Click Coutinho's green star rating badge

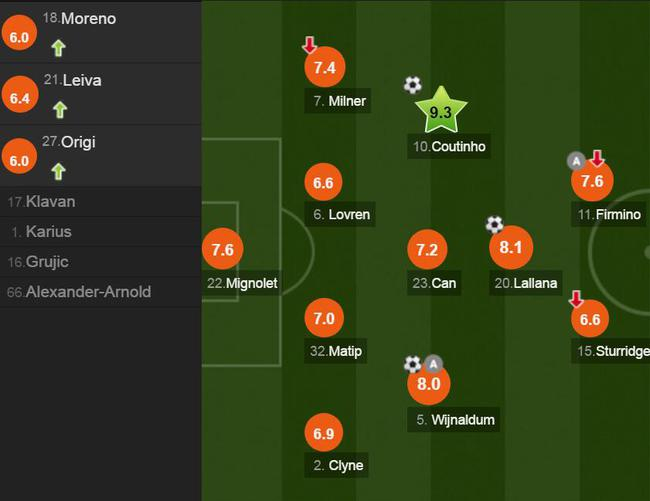coord(440,113)
